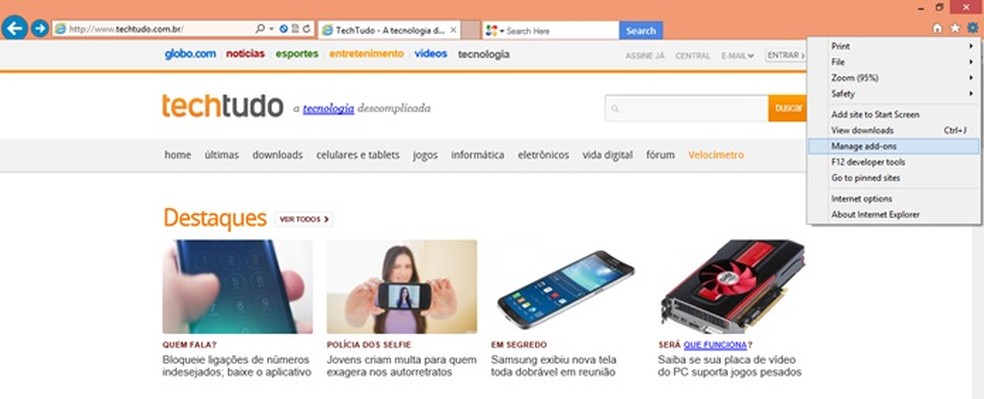Image resolution: width=984 pixels, height=399 pixels.
Task: Click the blue blocked-content icon in the address bar
Action: 284,29
